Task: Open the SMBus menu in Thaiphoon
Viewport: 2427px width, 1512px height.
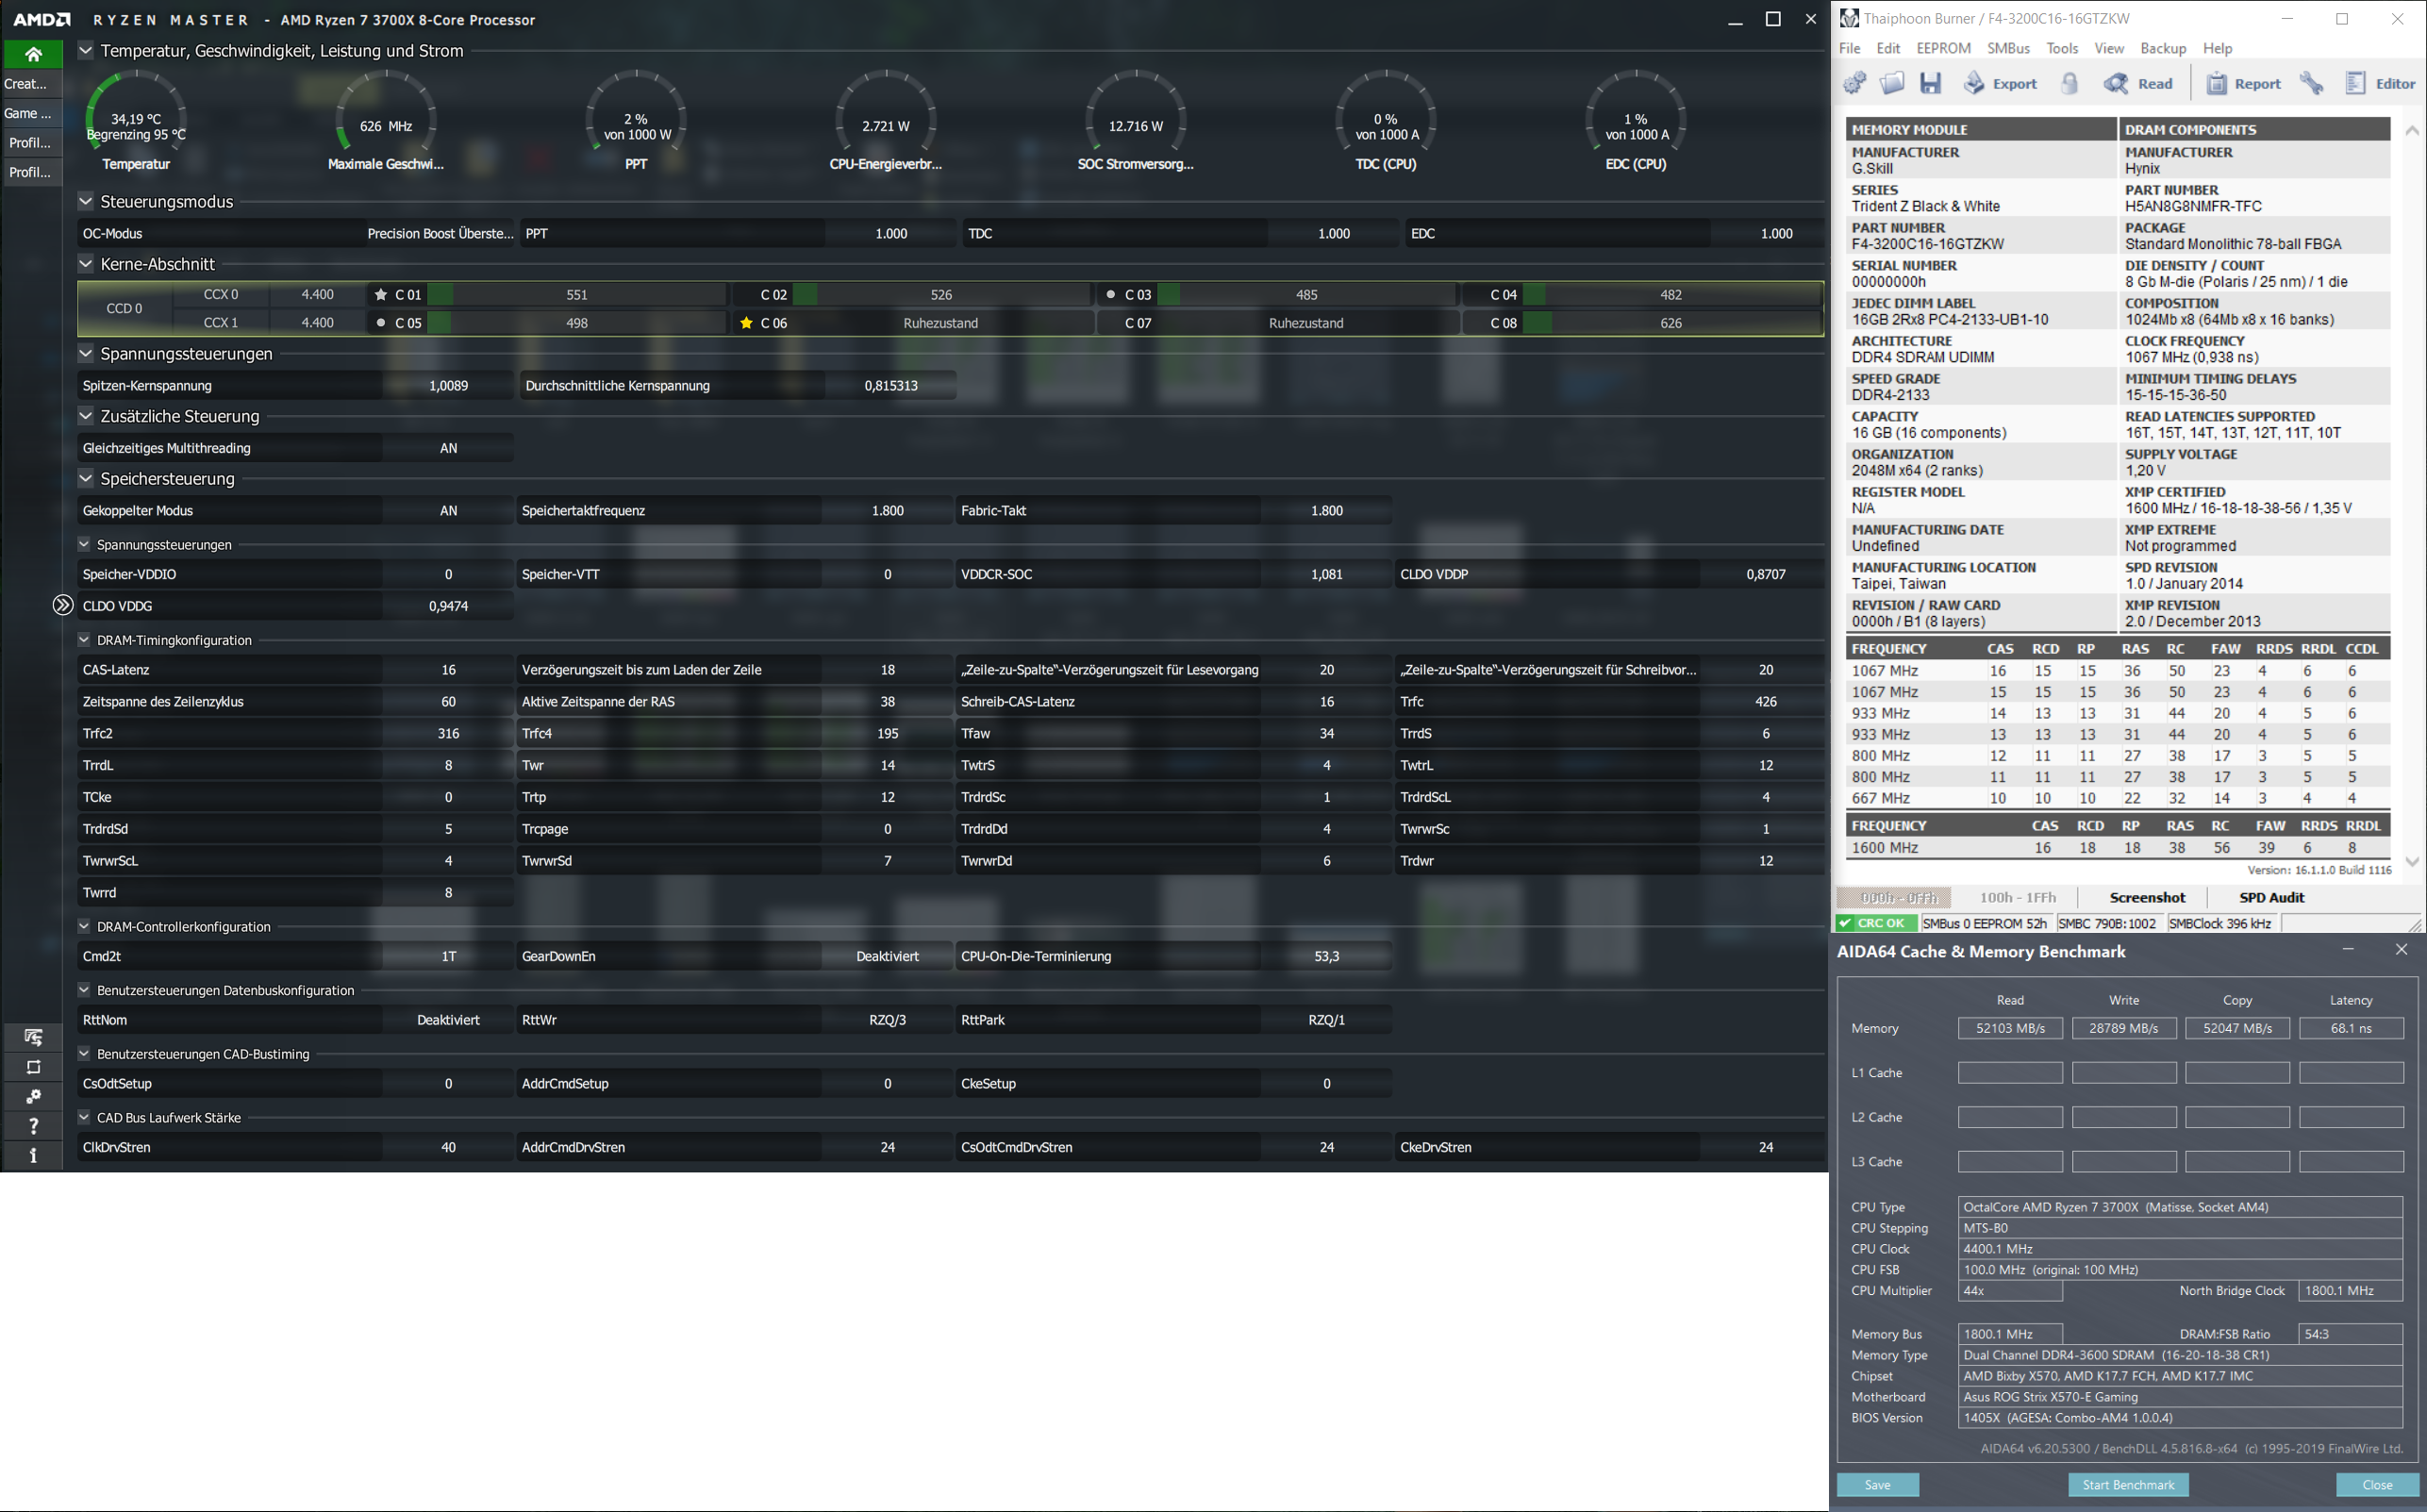Action: [x=2007, y=48]
